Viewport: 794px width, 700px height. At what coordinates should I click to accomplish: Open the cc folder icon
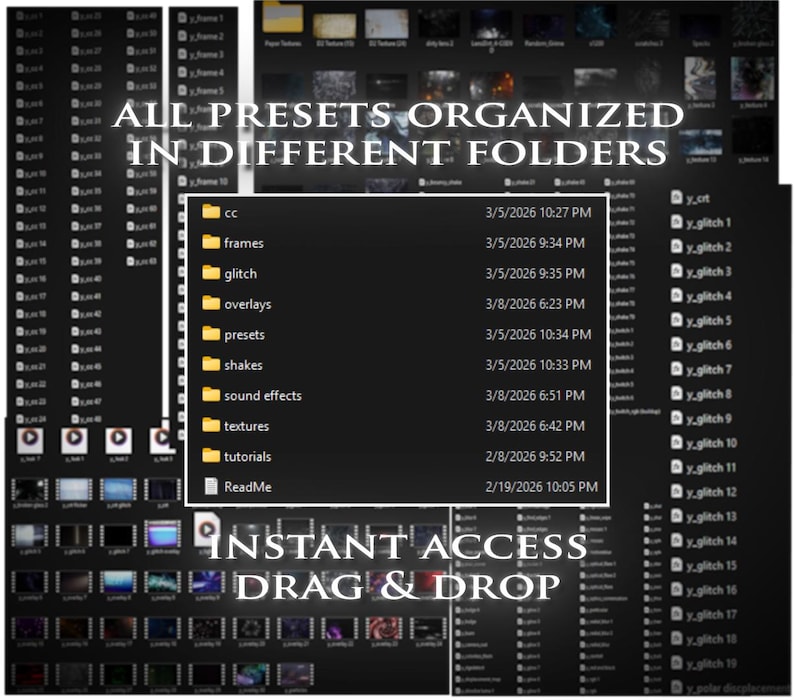[x=211, y=212]
